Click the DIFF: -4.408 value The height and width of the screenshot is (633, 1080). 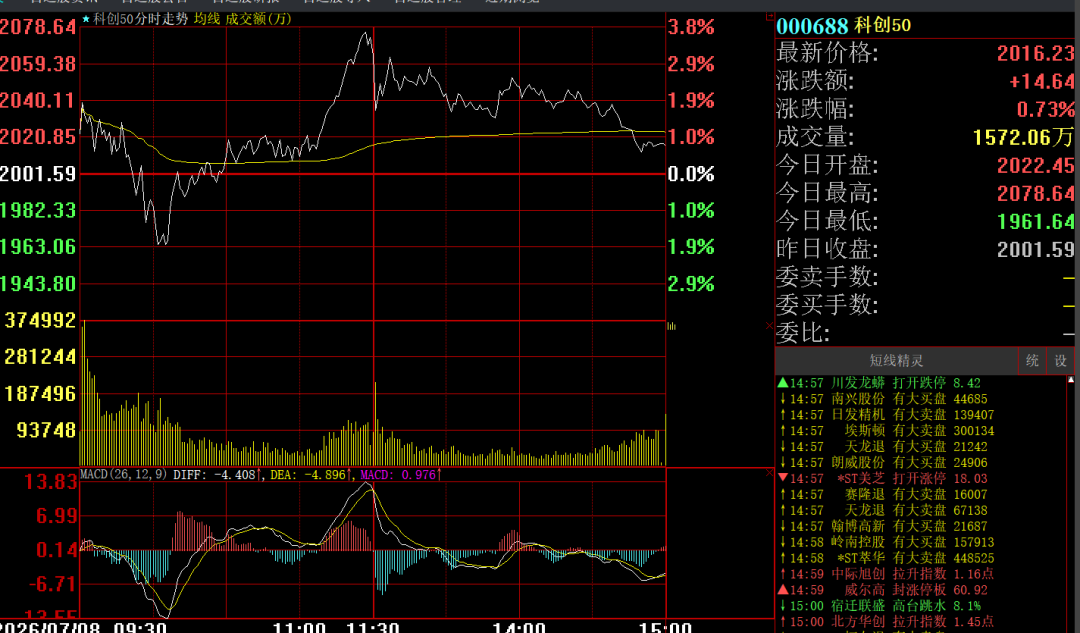coord(215,475)
